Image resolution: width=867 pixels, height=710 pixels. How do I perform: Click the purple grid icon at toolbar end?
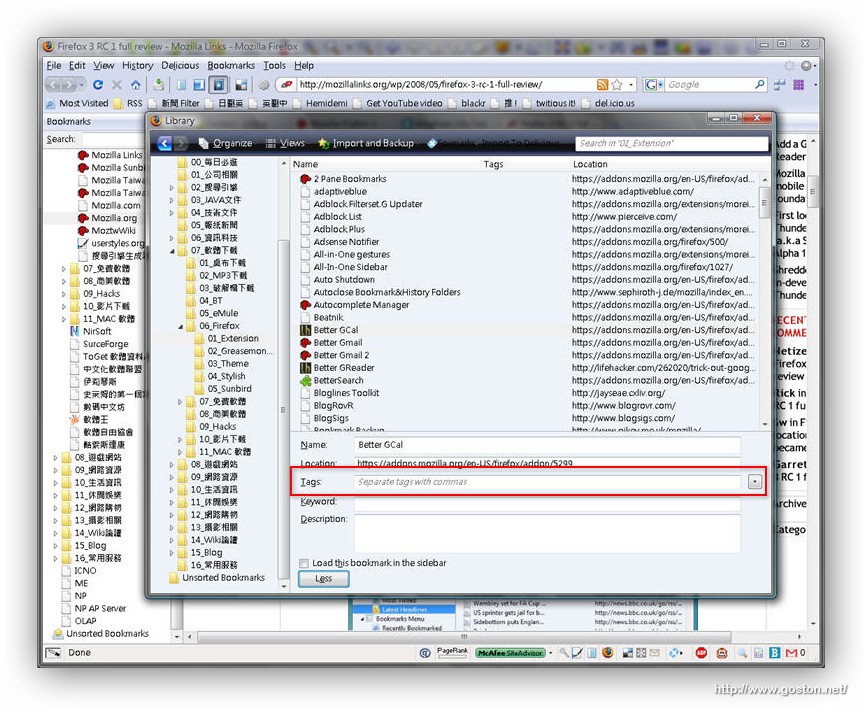coord(798,85)
